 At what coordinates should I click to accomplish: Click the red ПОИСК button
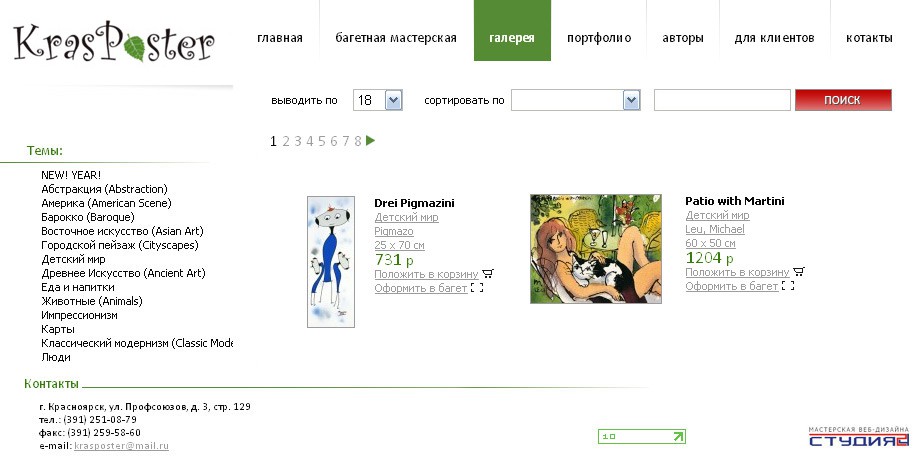843,100
